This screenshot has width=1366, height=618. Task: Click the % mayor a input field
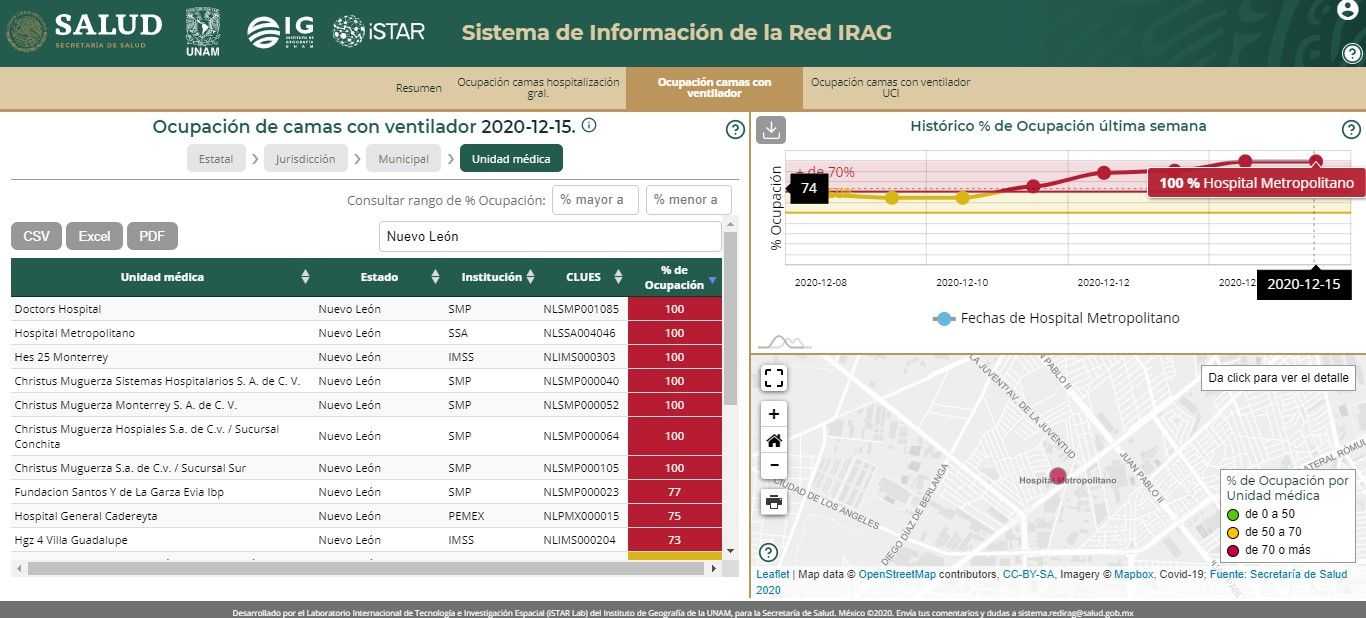595,200
